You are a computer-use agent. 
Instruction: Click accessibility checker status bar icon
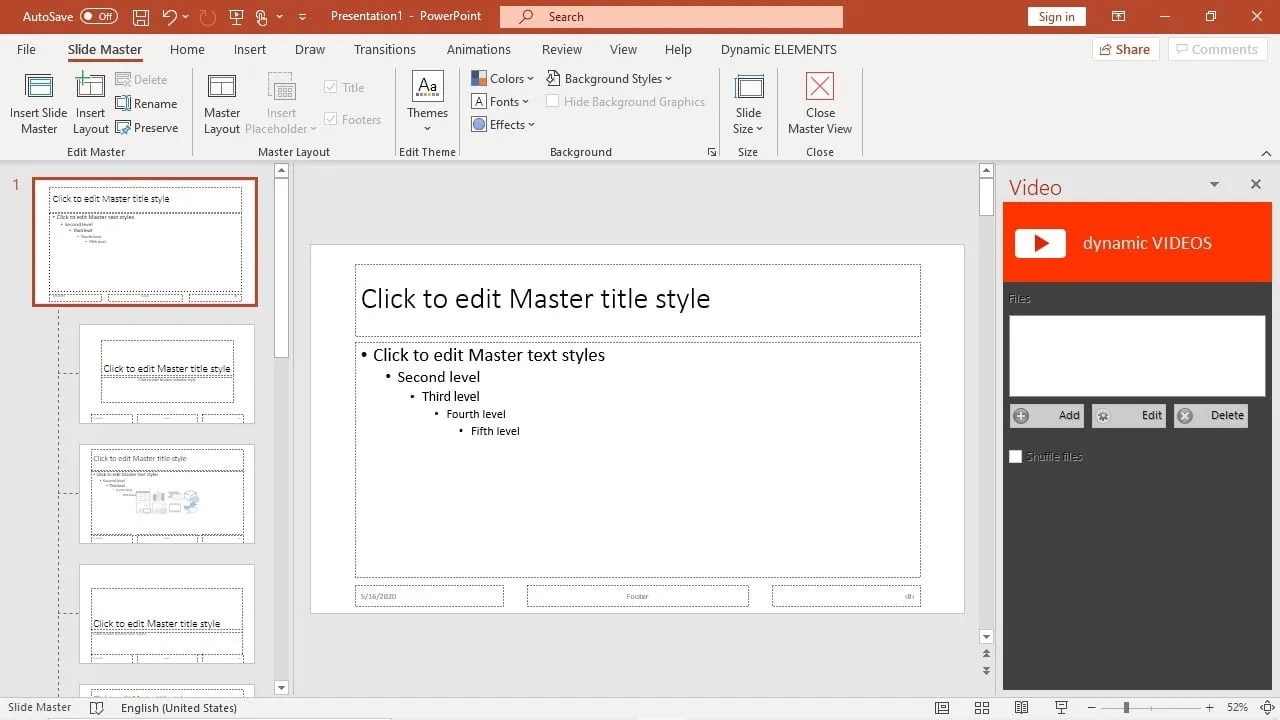(x=97, y=708)
